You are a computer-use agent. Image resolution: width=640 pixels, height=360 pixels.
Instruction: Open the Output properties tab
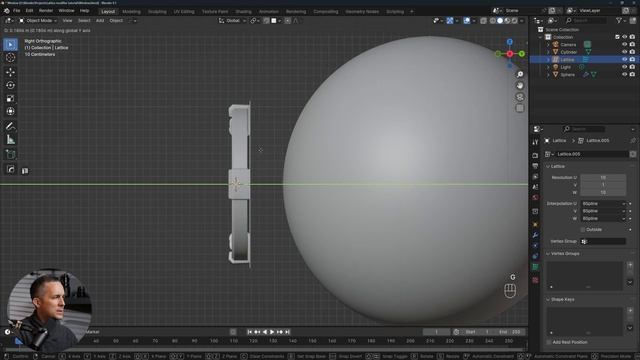pyautogui.click(x=535, y=166)
